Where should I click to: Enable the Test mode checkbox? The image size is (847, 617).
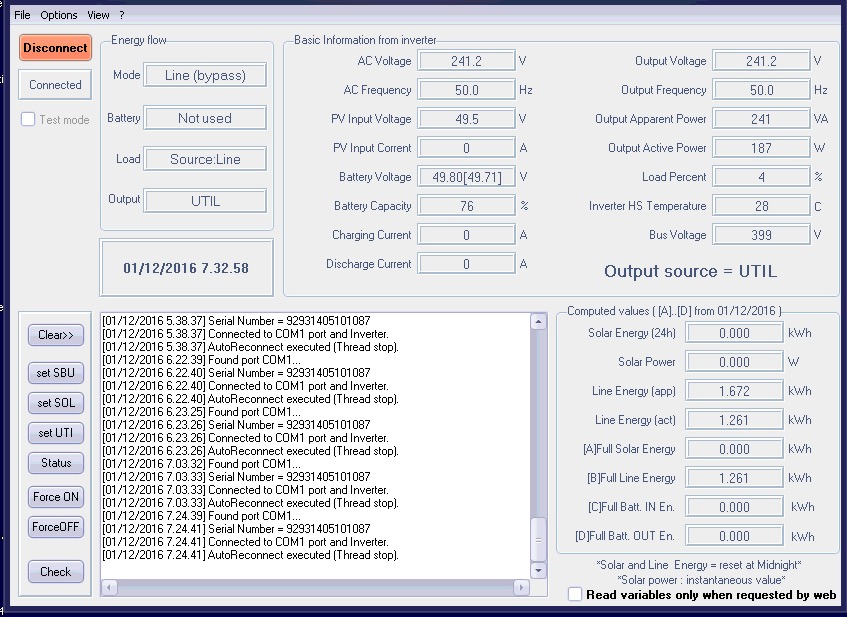click(x=28, y=119)
